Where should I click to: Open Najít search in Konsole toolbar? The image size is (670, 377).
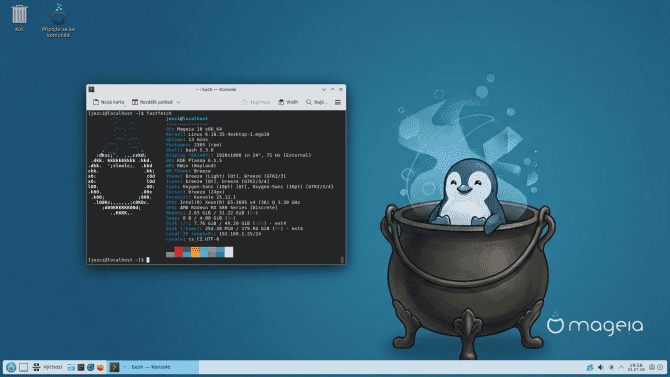[x=317, y=102]
